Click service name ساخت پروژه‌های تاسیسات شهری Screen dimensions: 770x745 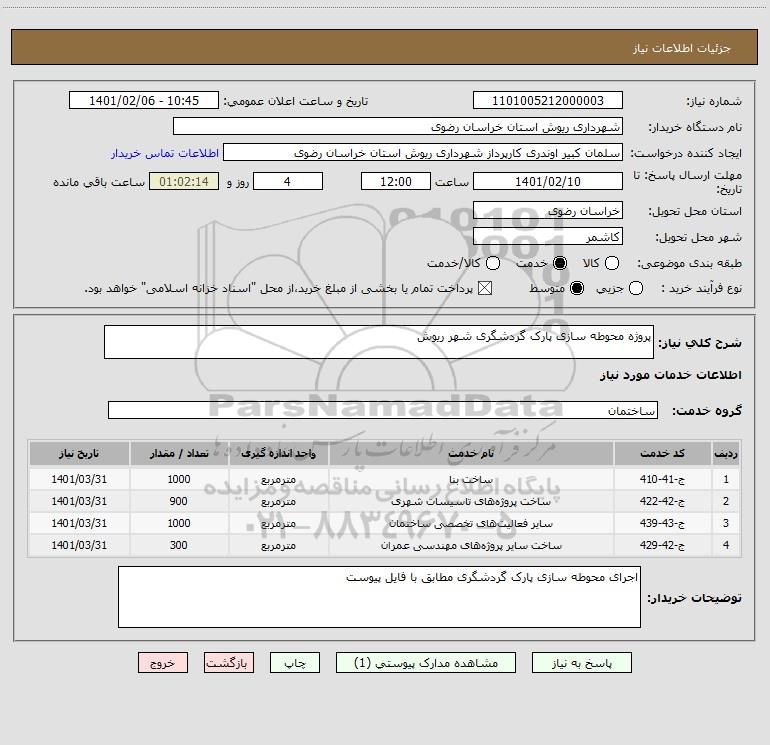pyautogui.click(x=470, y=501)
